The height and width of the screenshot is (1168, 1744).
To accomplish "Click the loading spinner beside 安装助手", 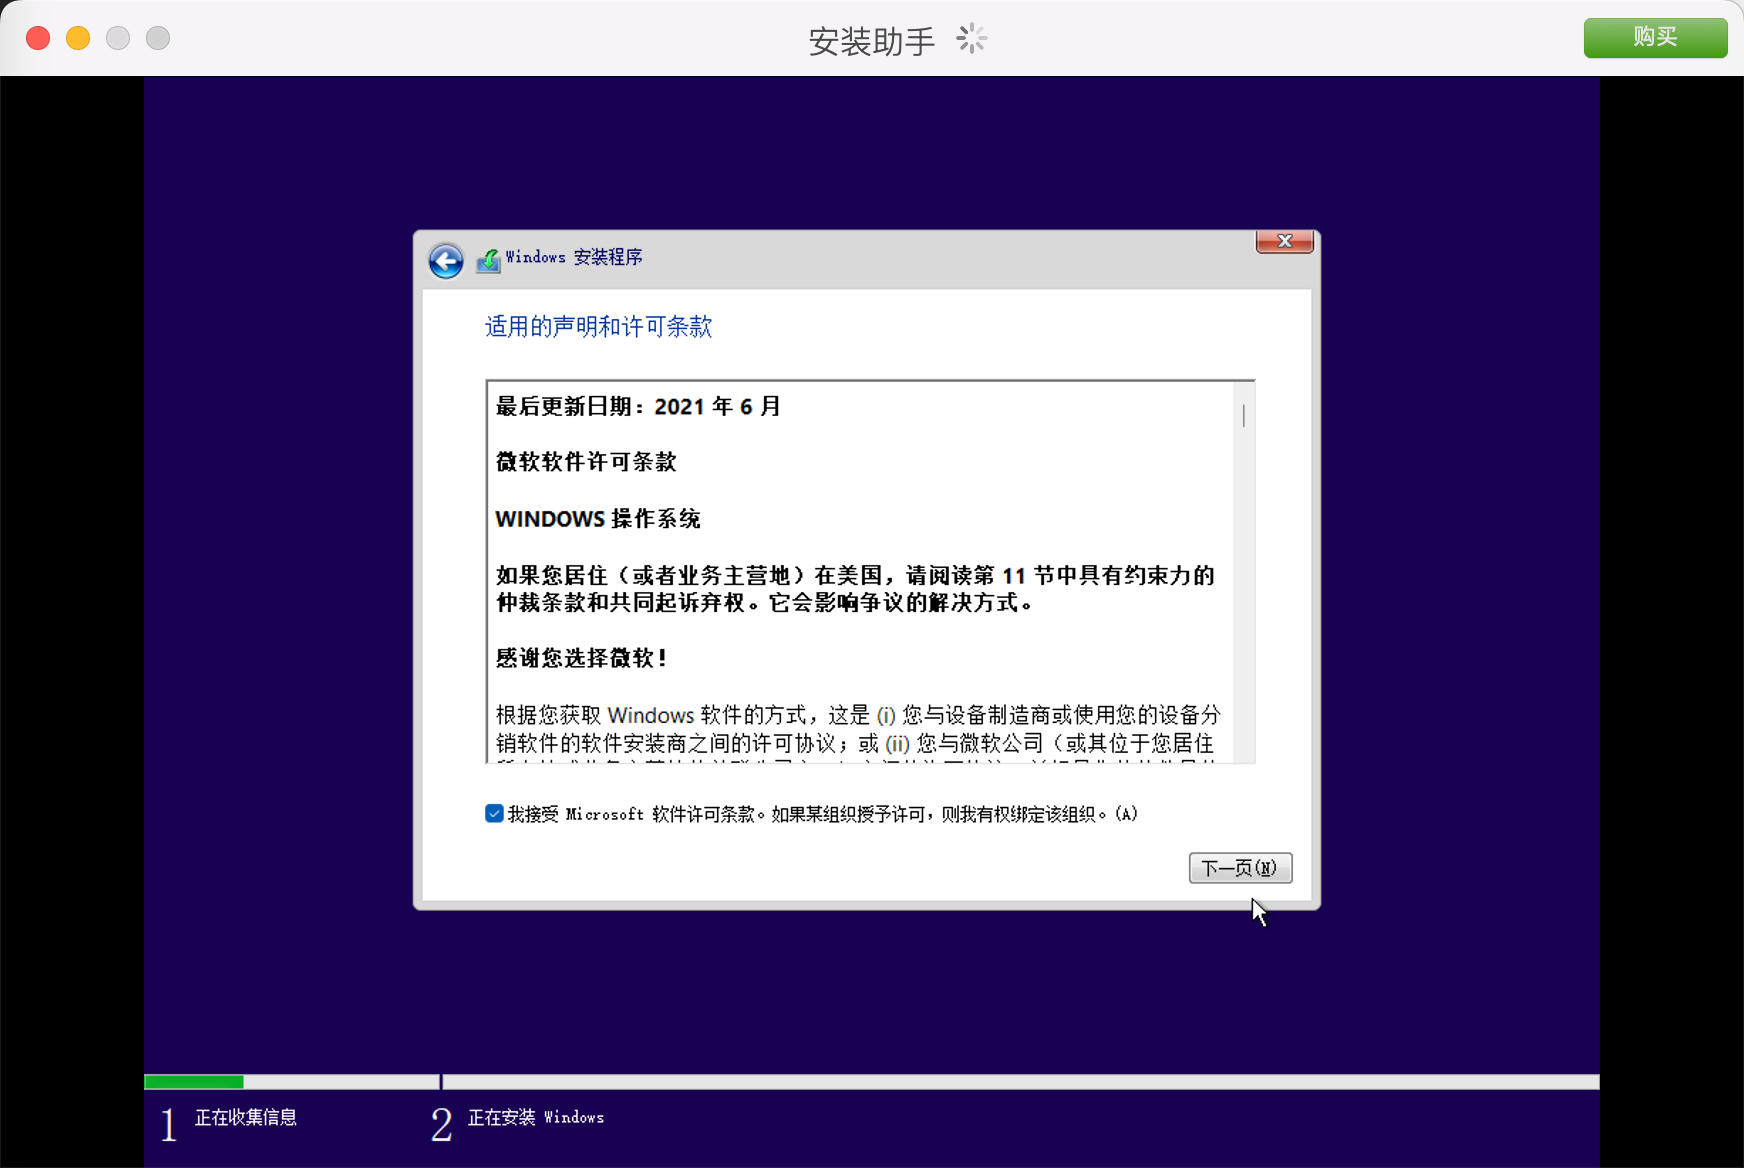I will tap(971, 39).
